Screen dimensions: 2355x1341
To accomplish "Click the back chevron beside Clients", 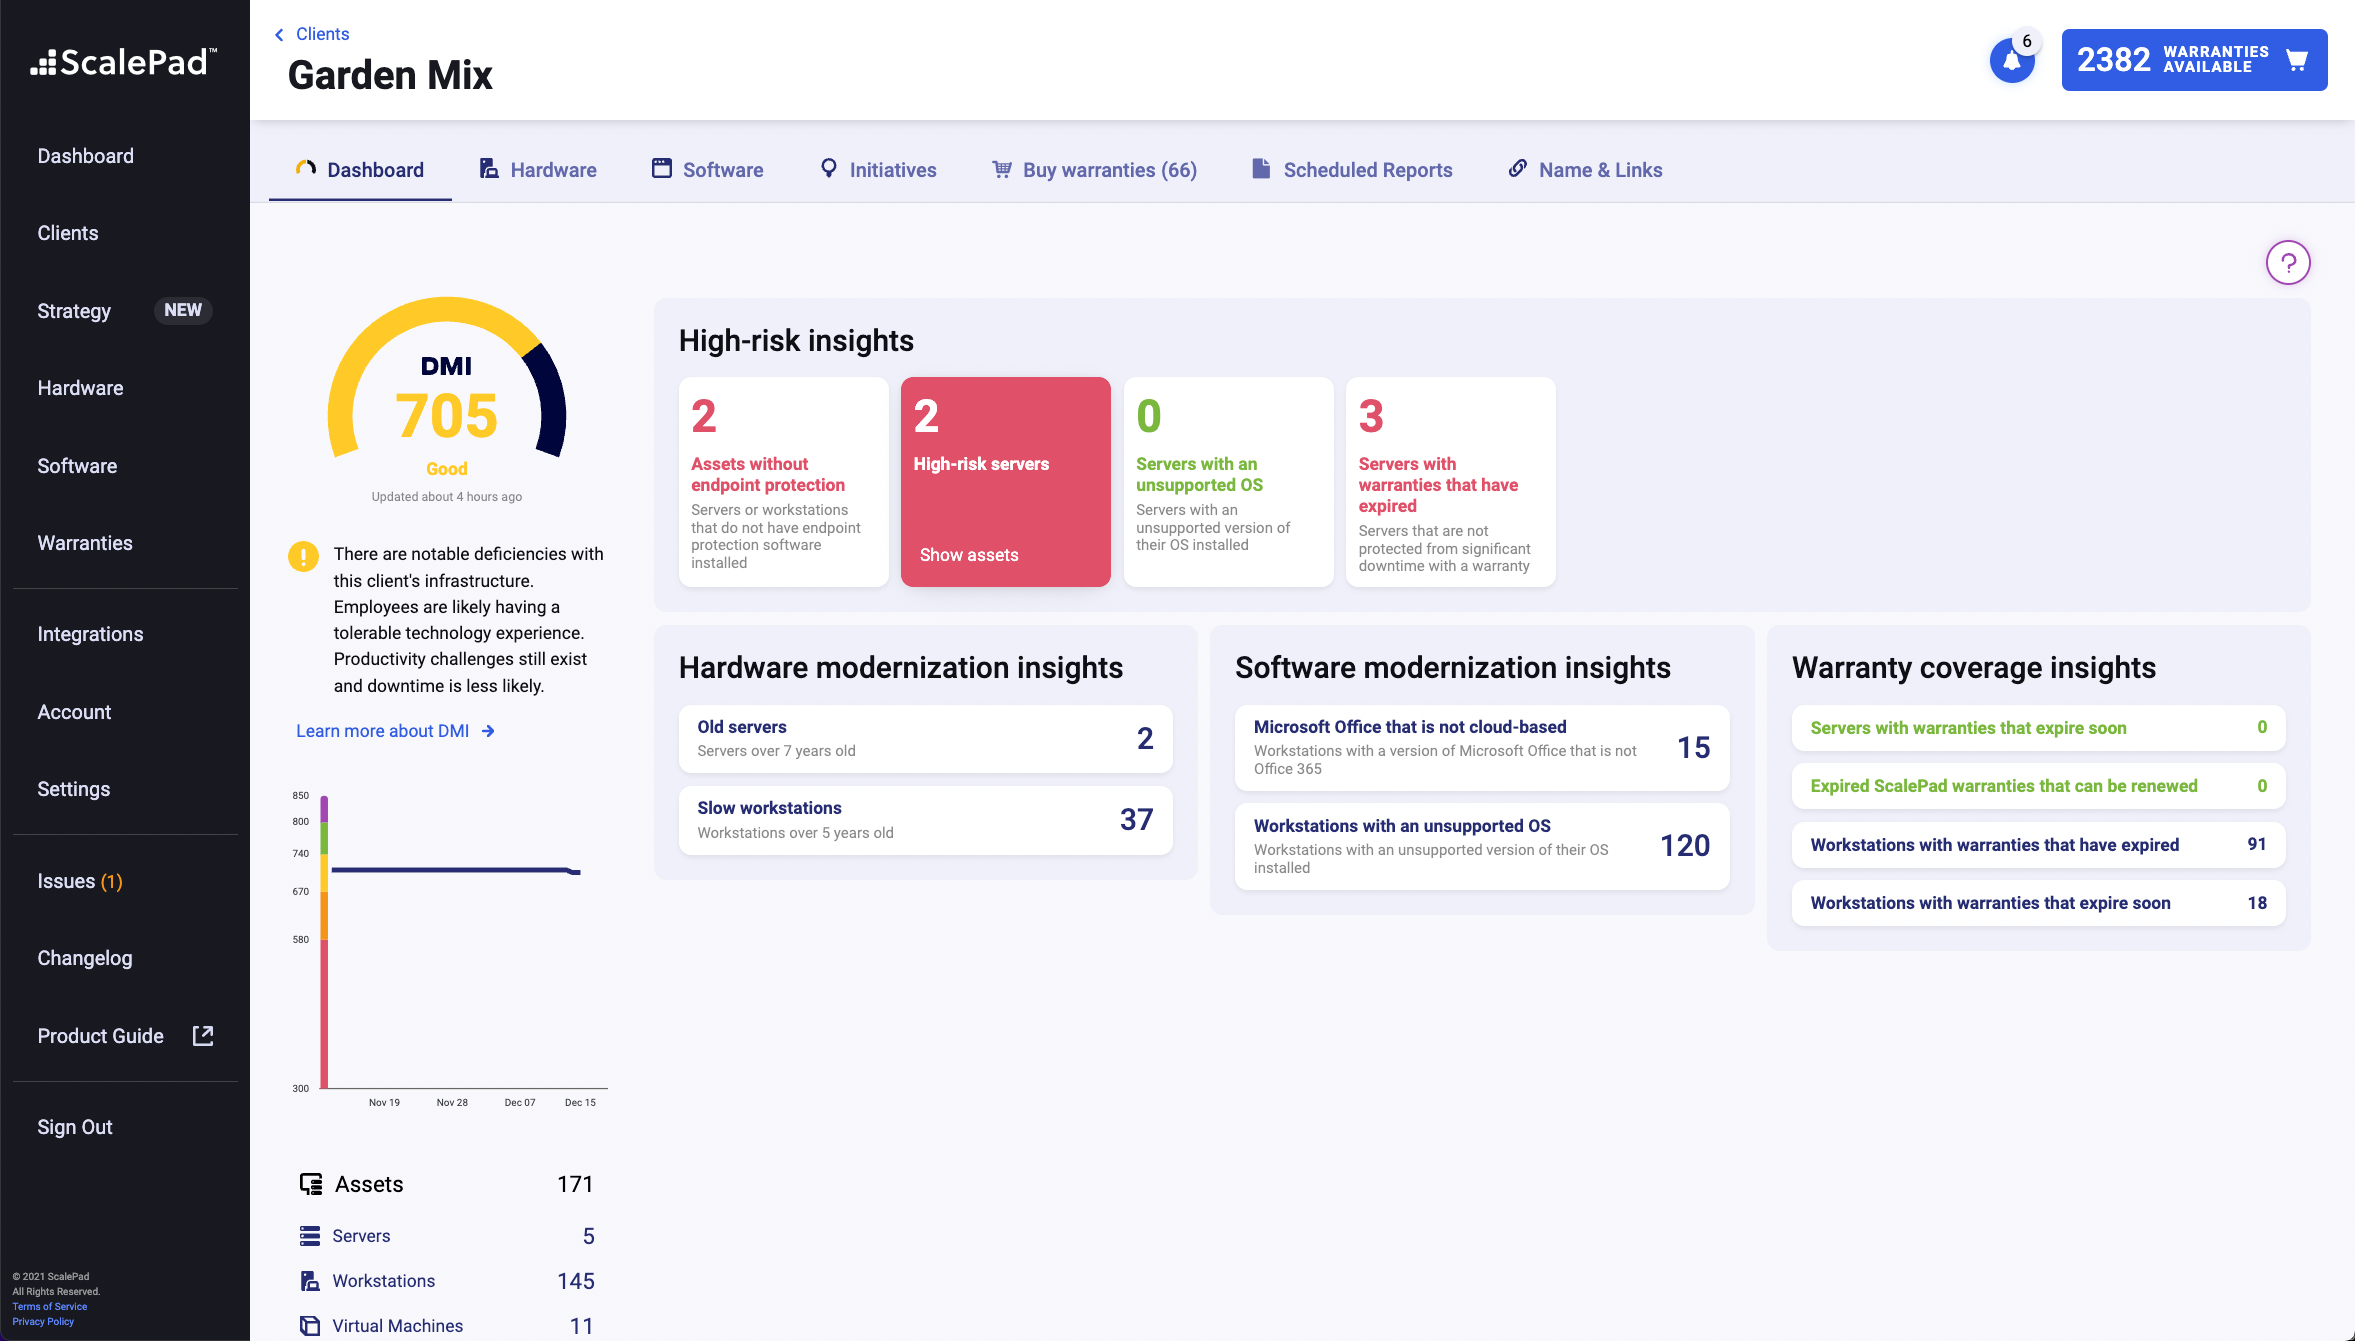I will point(279,35).
